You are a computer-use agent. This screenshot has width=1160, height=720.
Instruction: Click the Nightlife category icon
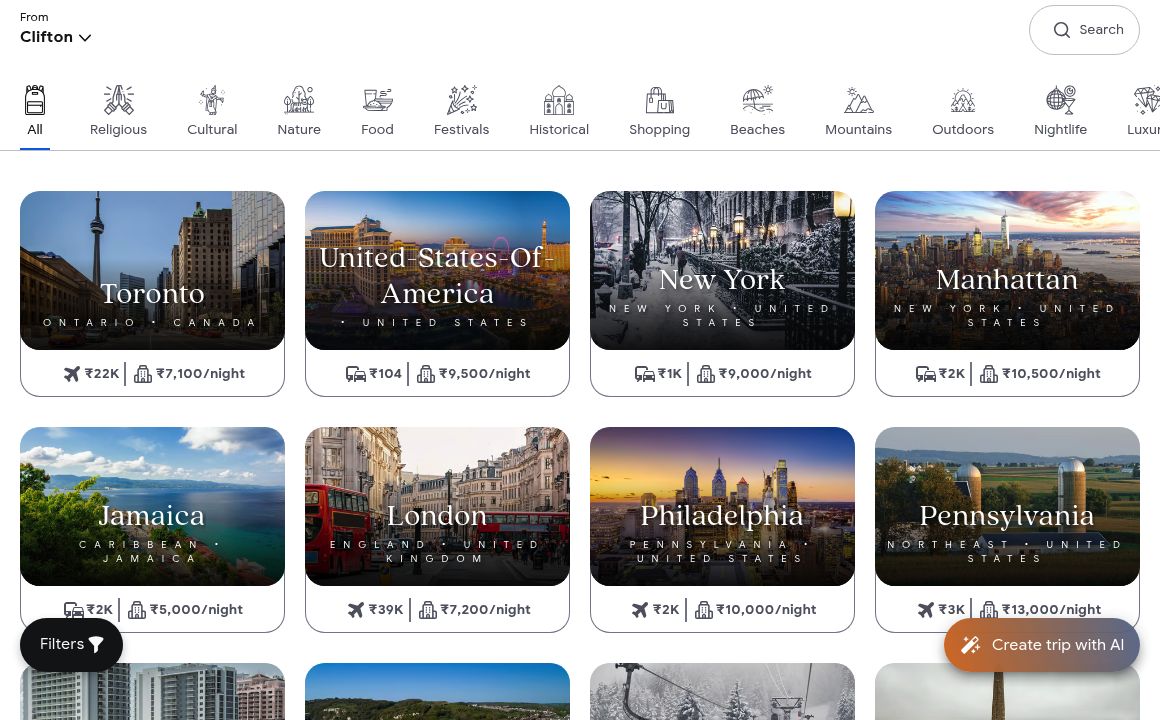click(1060, 100)
